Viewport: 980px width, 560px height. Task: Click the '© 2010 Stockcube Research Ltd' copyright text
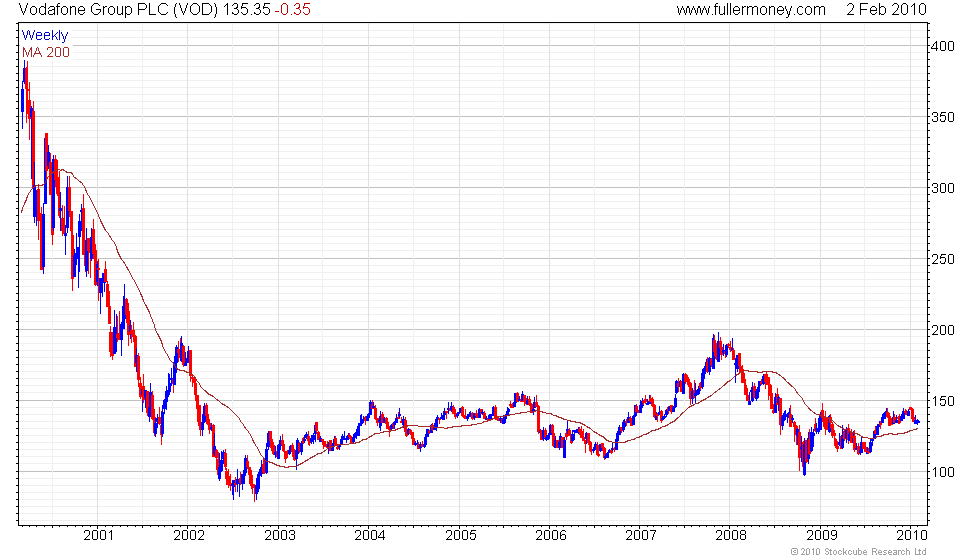[859, 552]
